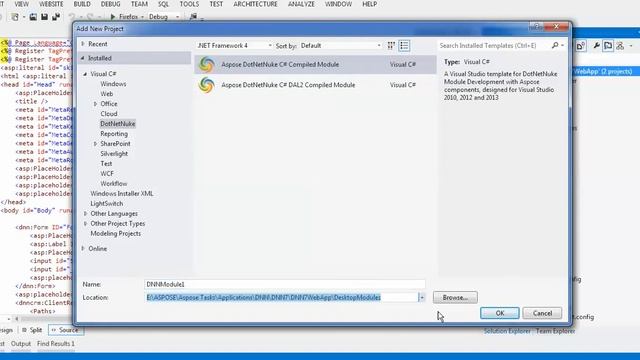The width and height of the screenshot is (640, 360).
Task: Click the Undo arrow in the toolbar
Action: pyautogui.click(x=72, y=17)
